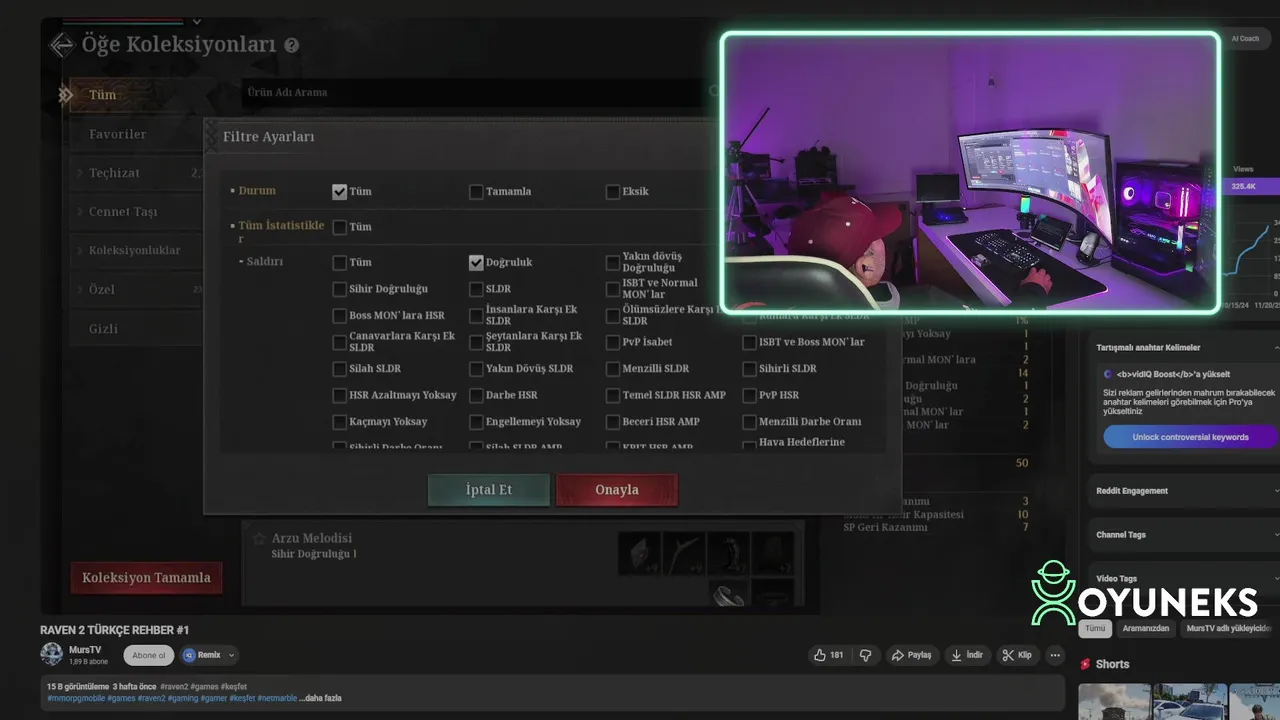The width and height of the screenshot is (1280, 720).
Task: Select the Tüm tab in left sidebar
Action: 137,95
